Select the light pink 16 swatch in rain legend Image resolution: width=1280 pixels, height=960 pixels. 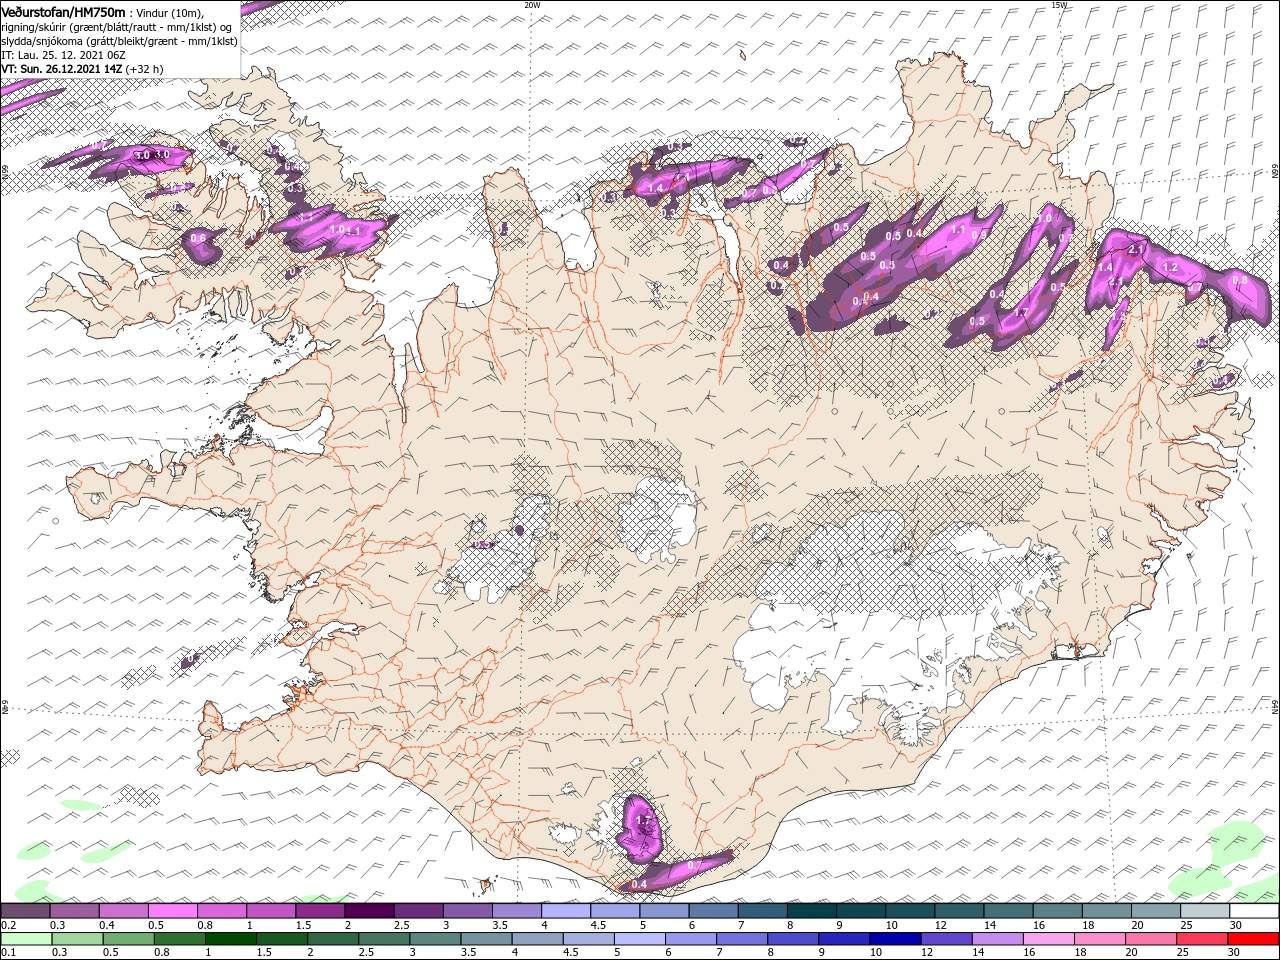pos(1048,938)
